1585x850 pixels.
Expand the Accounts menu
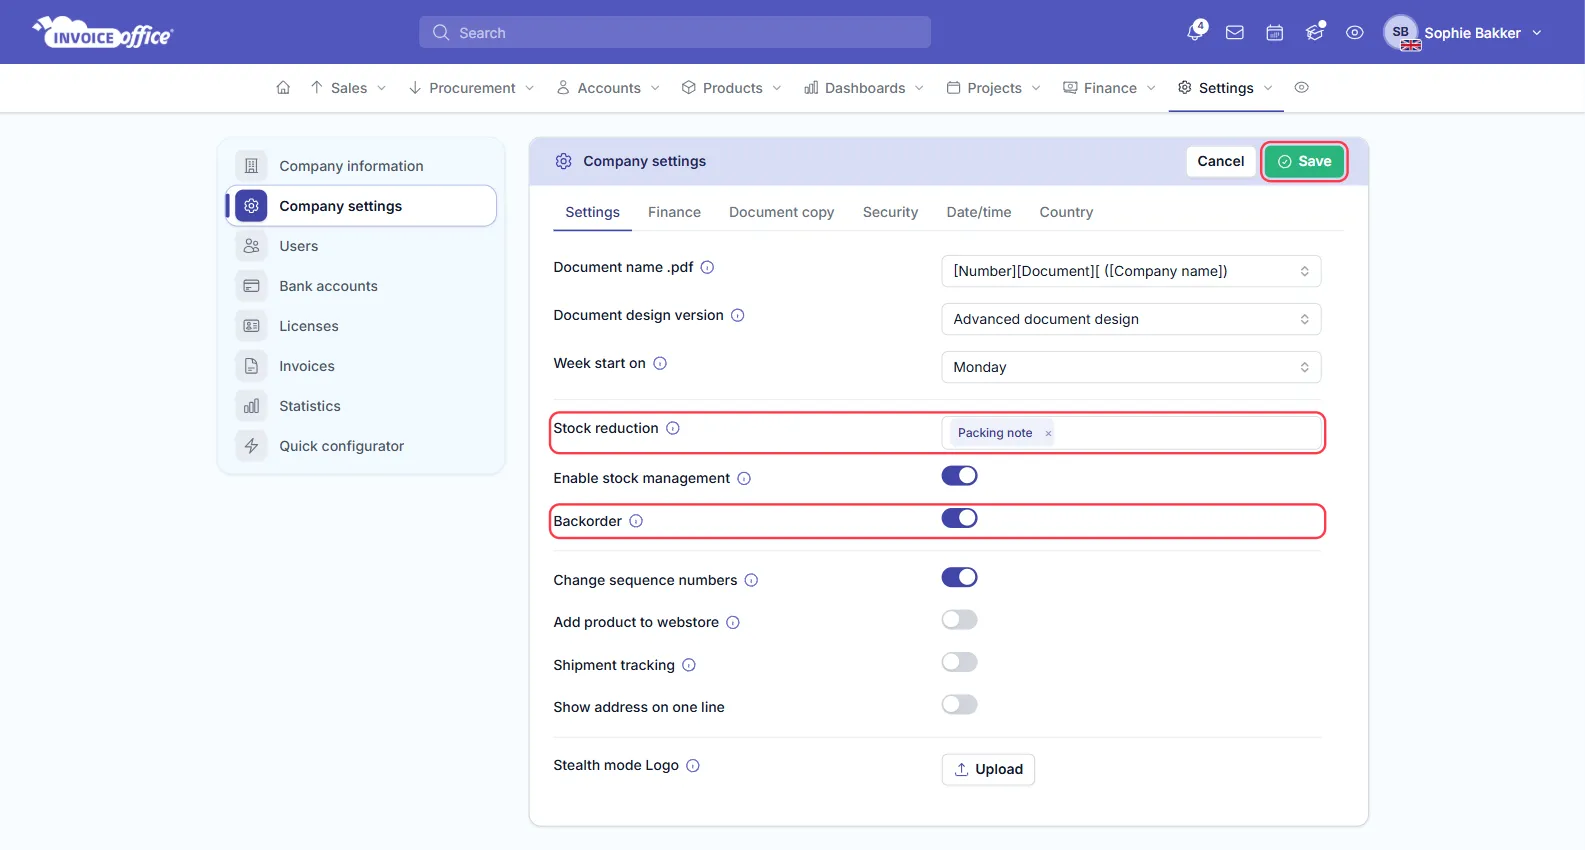[608, 88]
